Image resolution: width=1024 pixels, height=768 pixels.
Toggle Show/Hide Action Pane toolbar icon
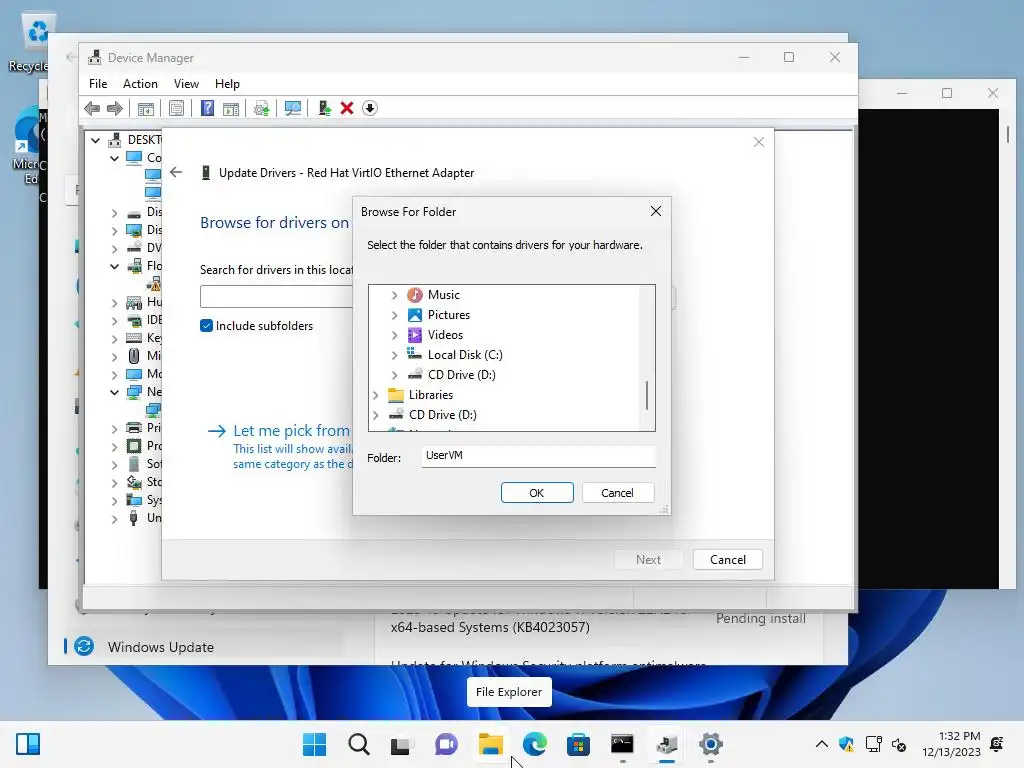(231, 108)
